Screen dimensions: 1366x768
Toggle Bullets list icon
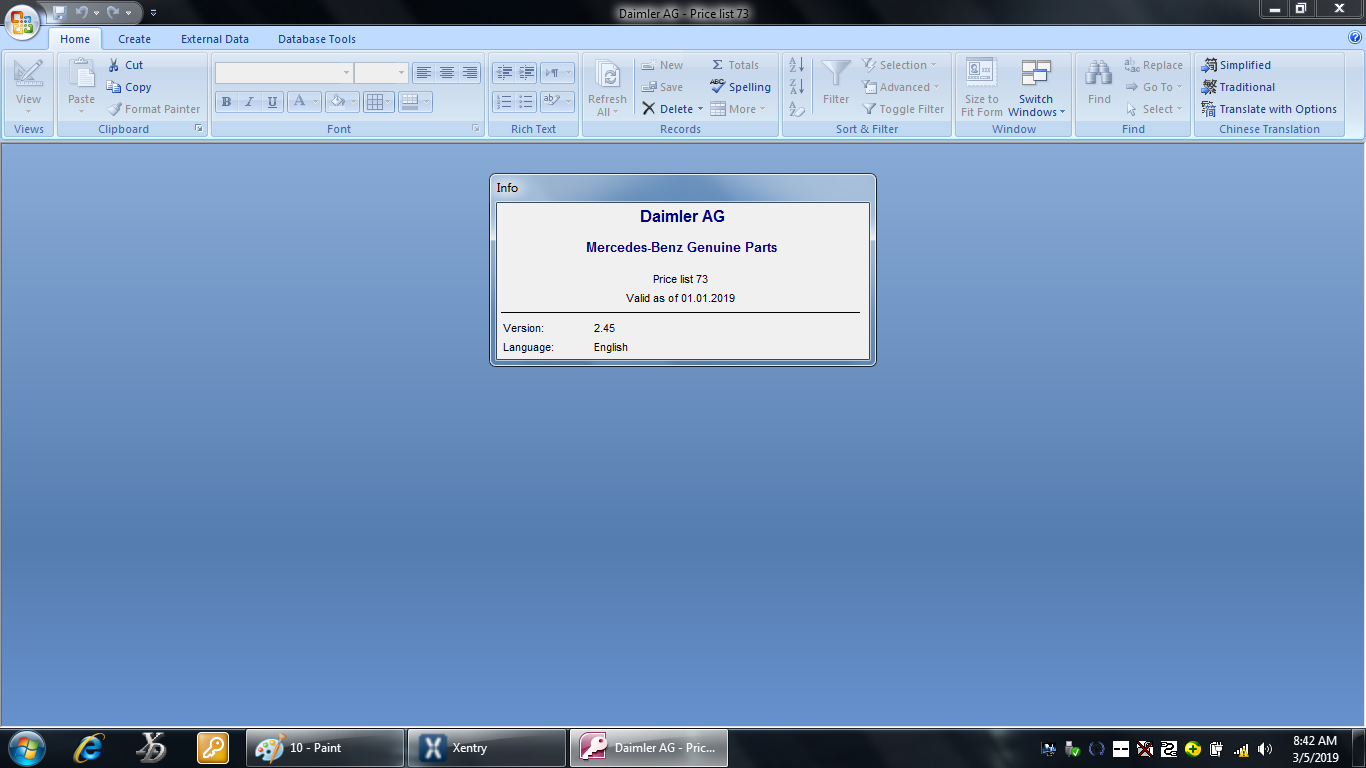[527, 102]
